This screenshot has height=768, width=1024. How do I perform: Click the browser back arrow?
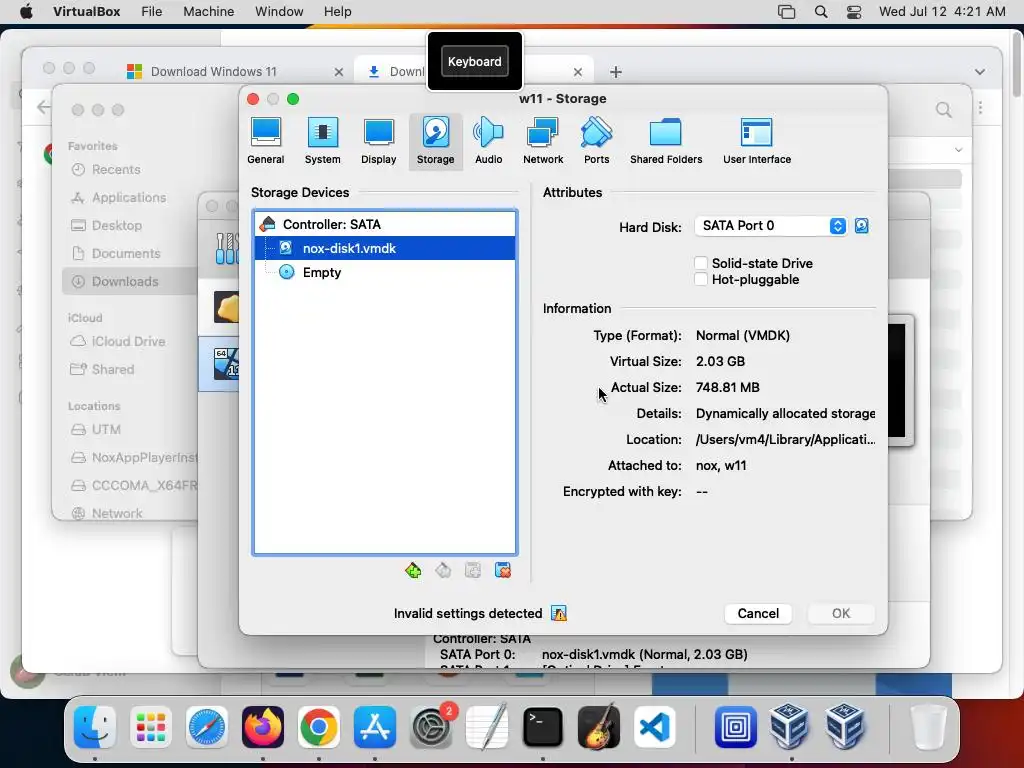point(43,107)
